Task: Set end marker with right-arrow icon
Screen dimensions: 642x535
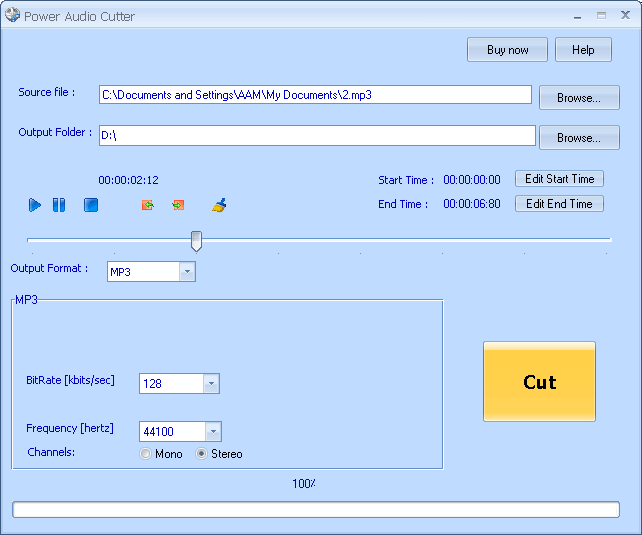Action: tap(178, 205)
